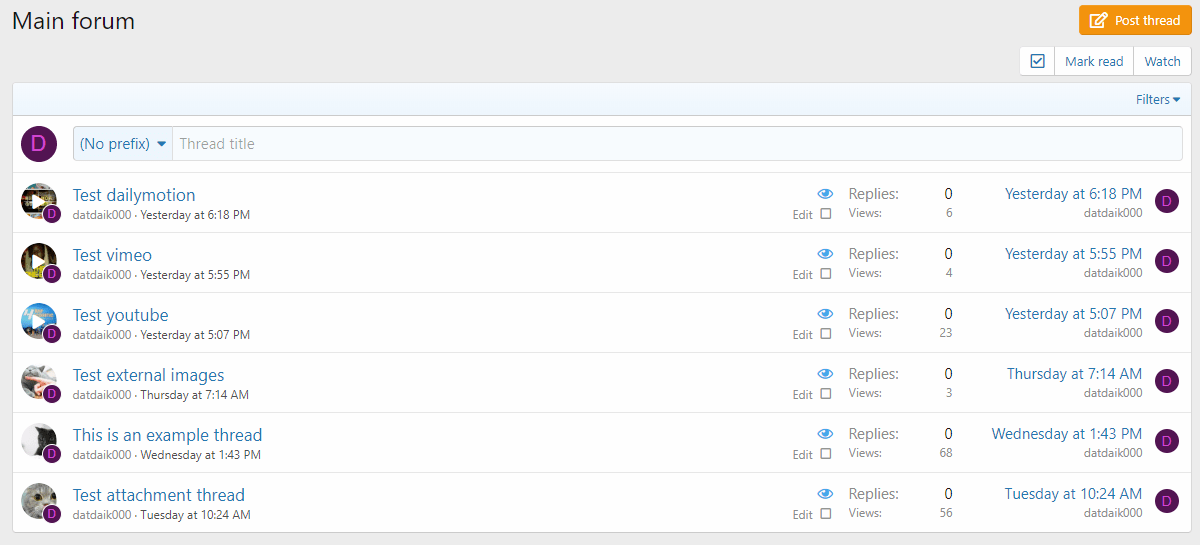Tick the checkbox on Test dailymotion row
Image resolution: width=1200 pixels, height=545 pixels.
[x=826, y=214]
